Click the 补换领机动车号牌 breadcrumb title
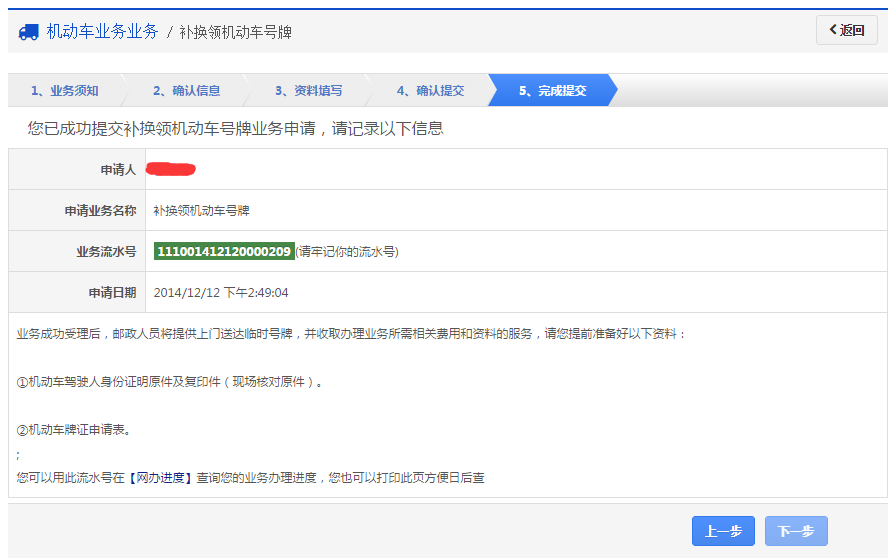Viewport: 891px width, 560px height. [236, 33]
